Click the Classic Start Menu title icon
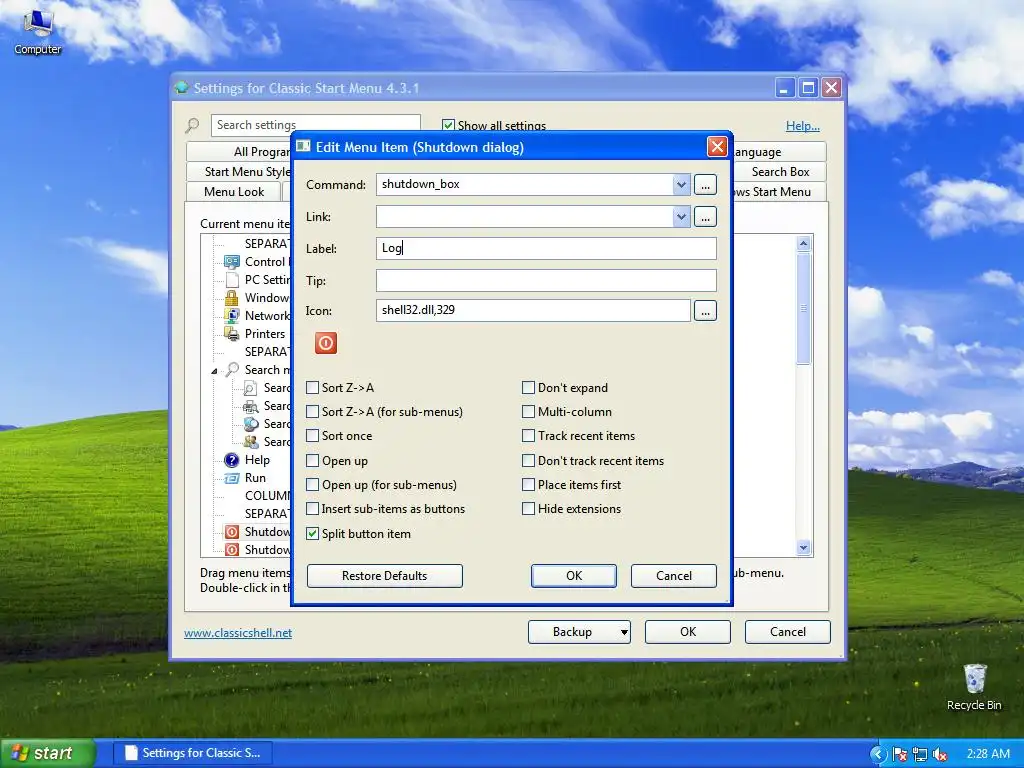Viewport: 1024px width, 768px height. pyautogui.click(x=181, y=88)
